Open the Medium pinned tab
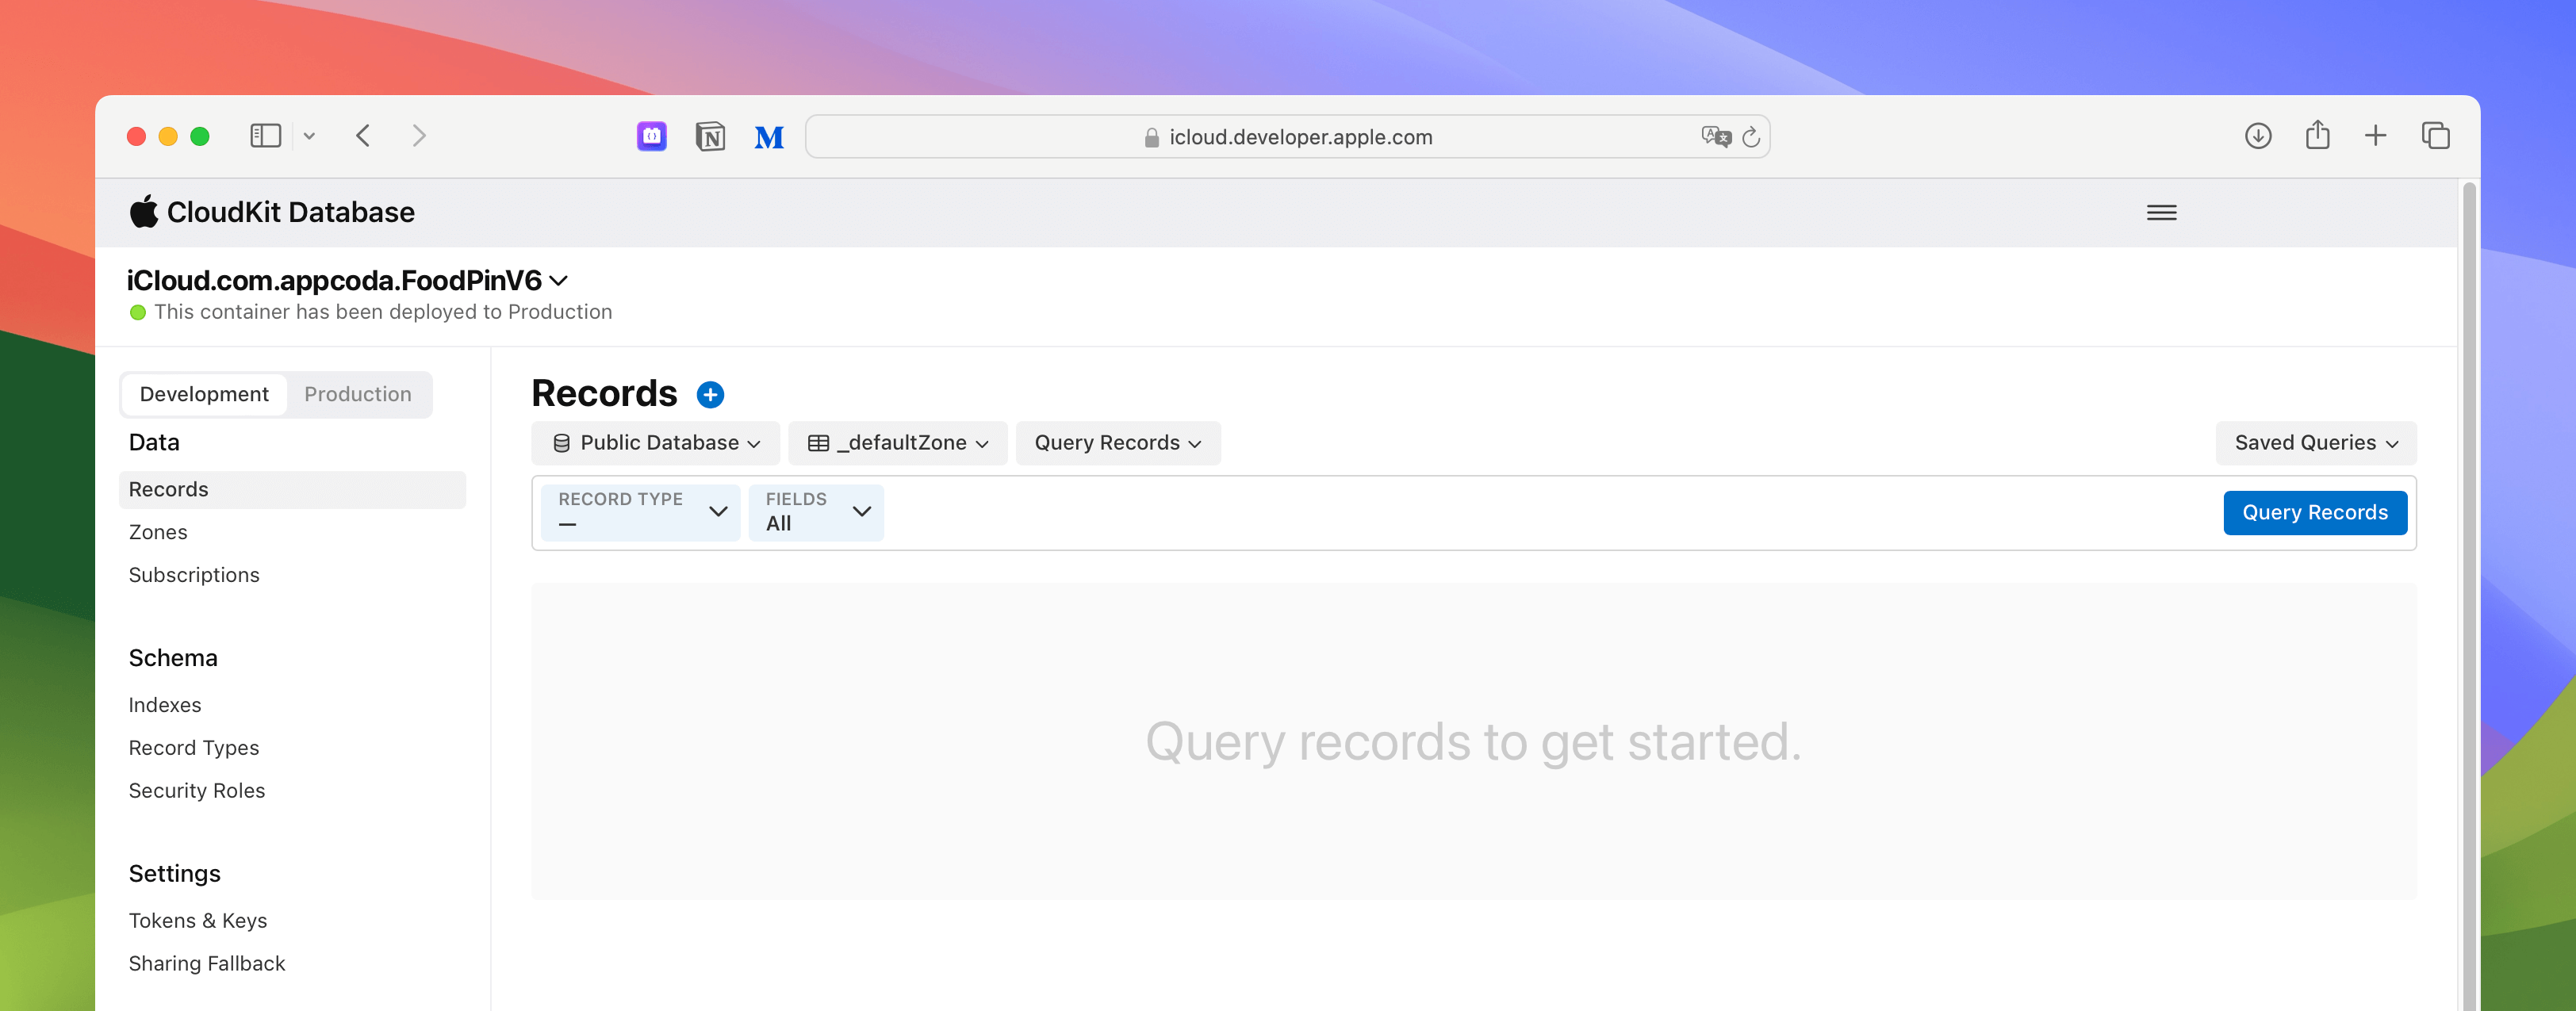This screenshot has height=1011, width=2576. coord(768,136)
